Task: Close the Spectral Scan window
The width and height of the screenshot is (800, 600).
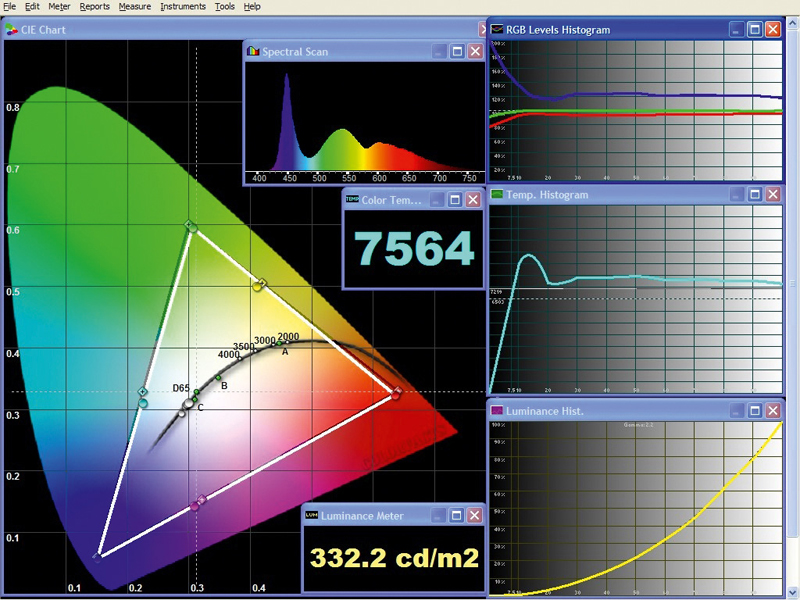Action: (x=476, y=51)
